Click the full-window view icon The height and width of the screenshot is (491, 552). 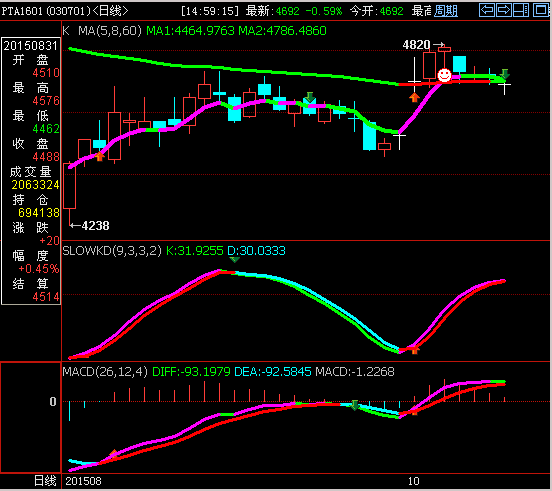click(x=541, y=10)
